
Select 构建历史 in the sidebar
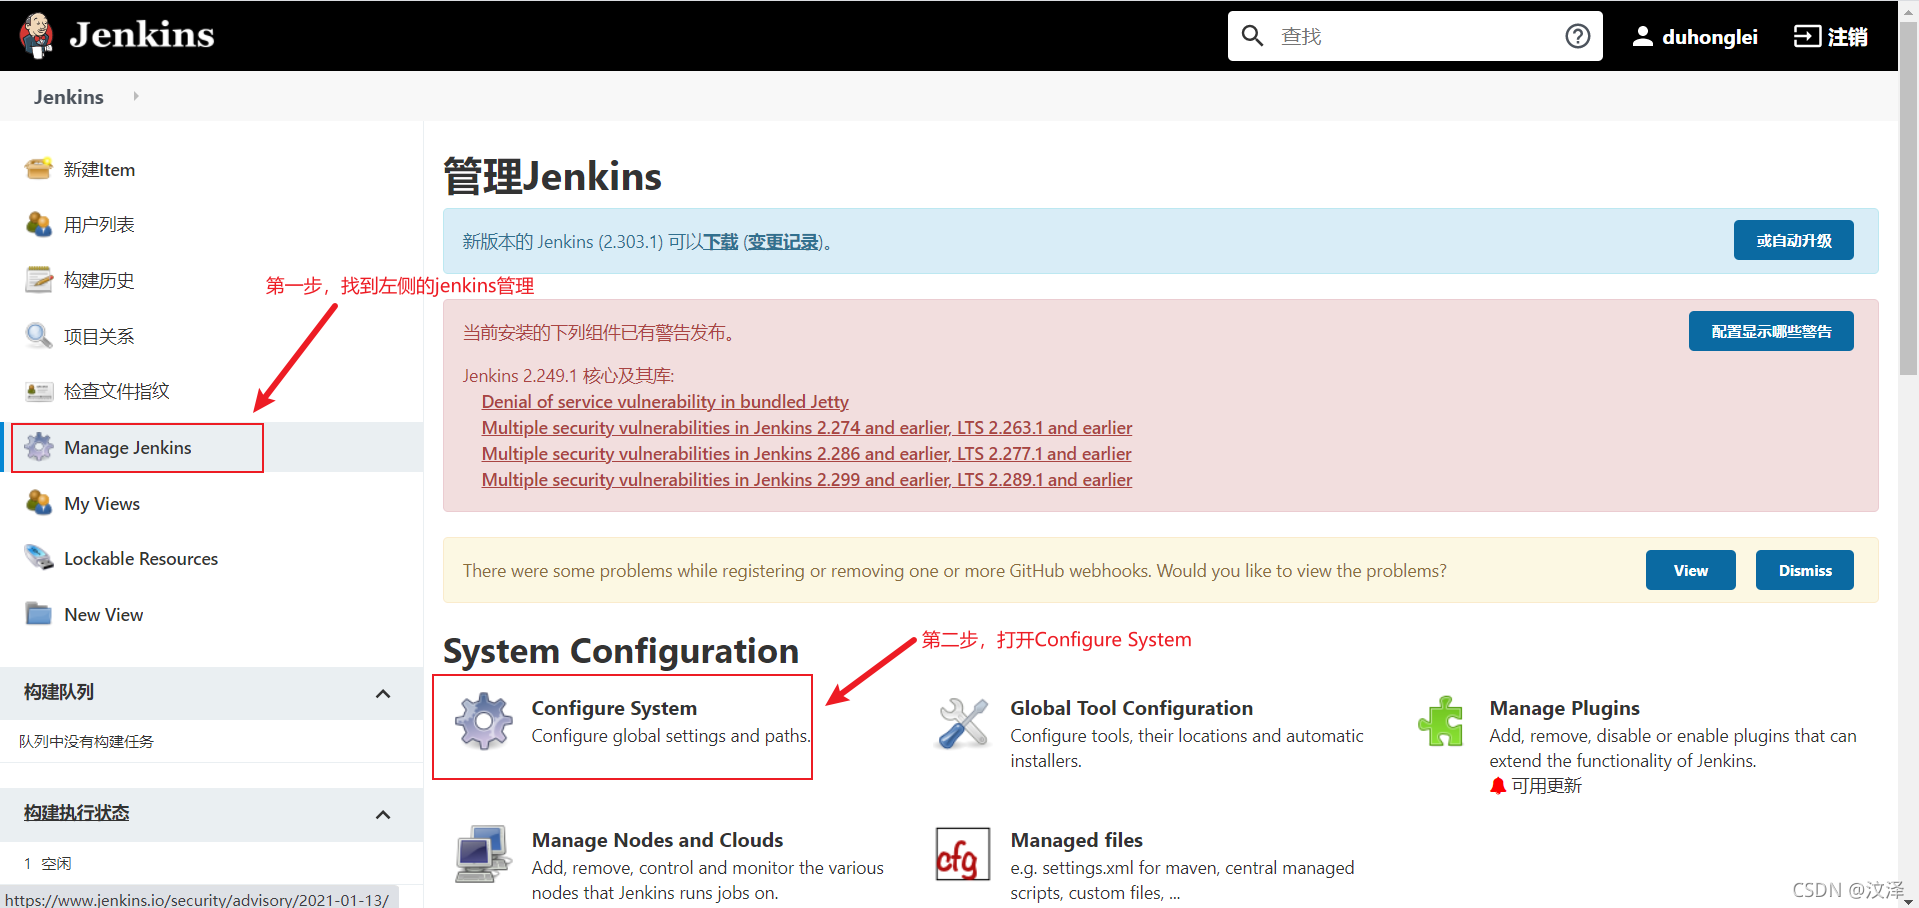(99, 281)
